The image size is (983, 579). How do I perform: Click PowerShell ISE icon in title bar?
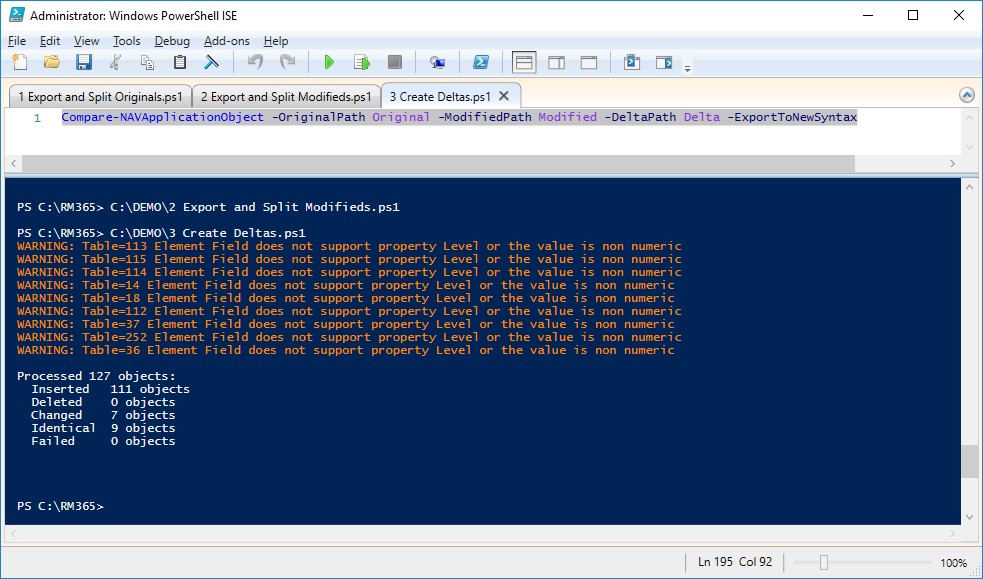[17, 15]
